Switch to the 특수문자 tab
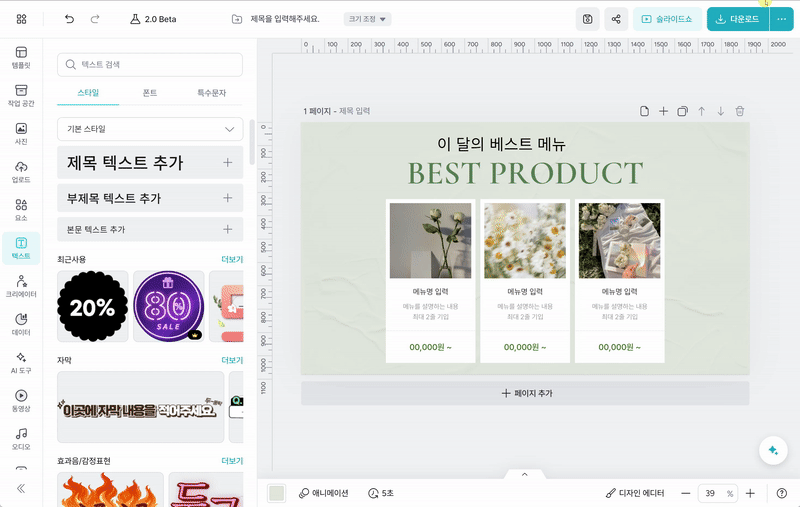 (x=211, y=93)
